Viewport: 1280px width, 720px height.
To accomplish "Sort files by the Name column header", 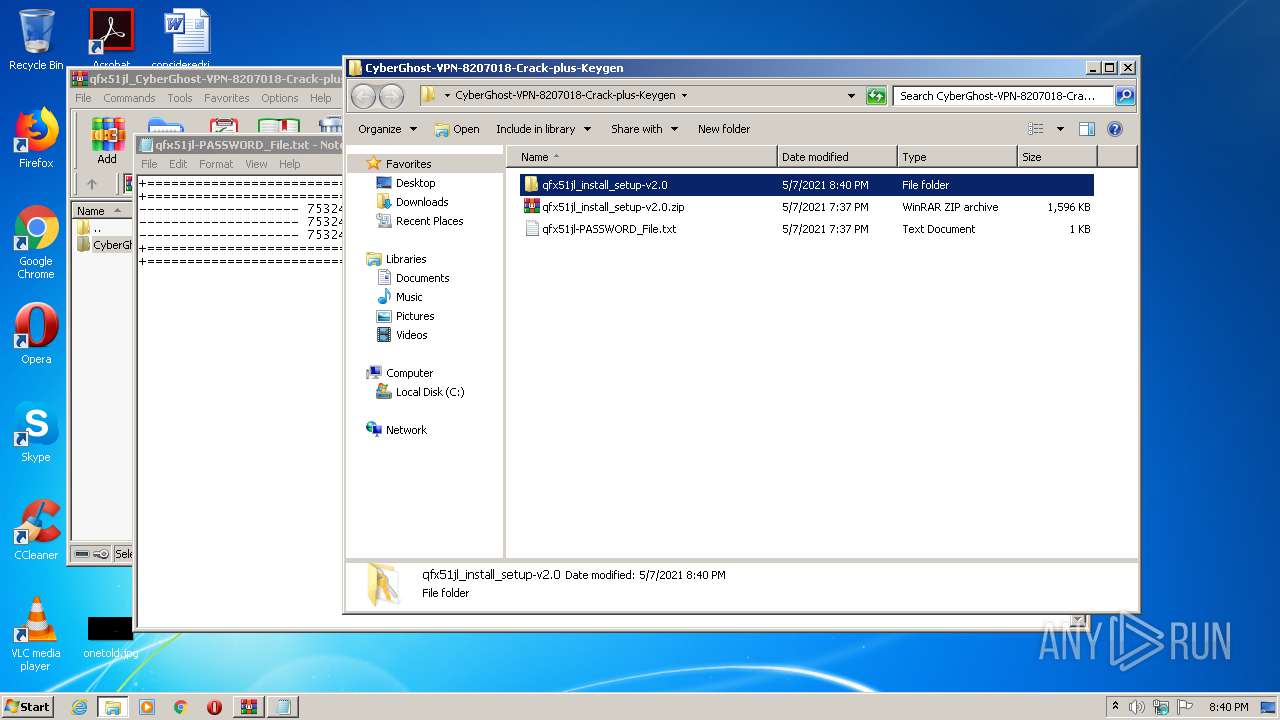I will pos(643,157).
